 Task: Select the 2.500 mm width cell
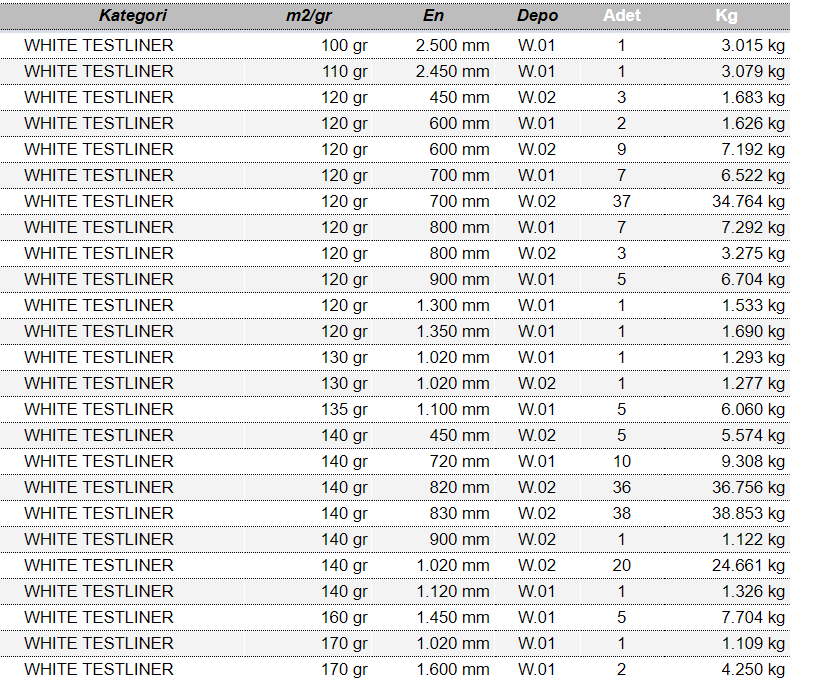452,45
